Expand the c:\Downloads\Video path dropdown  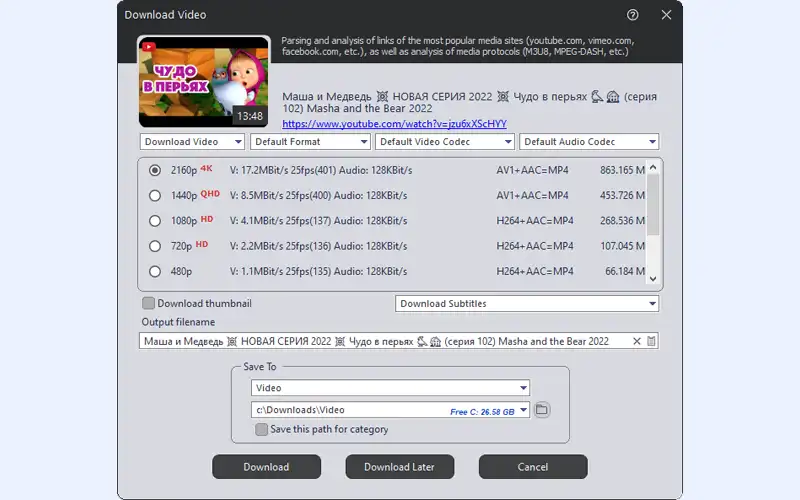[x=523, y=410]
